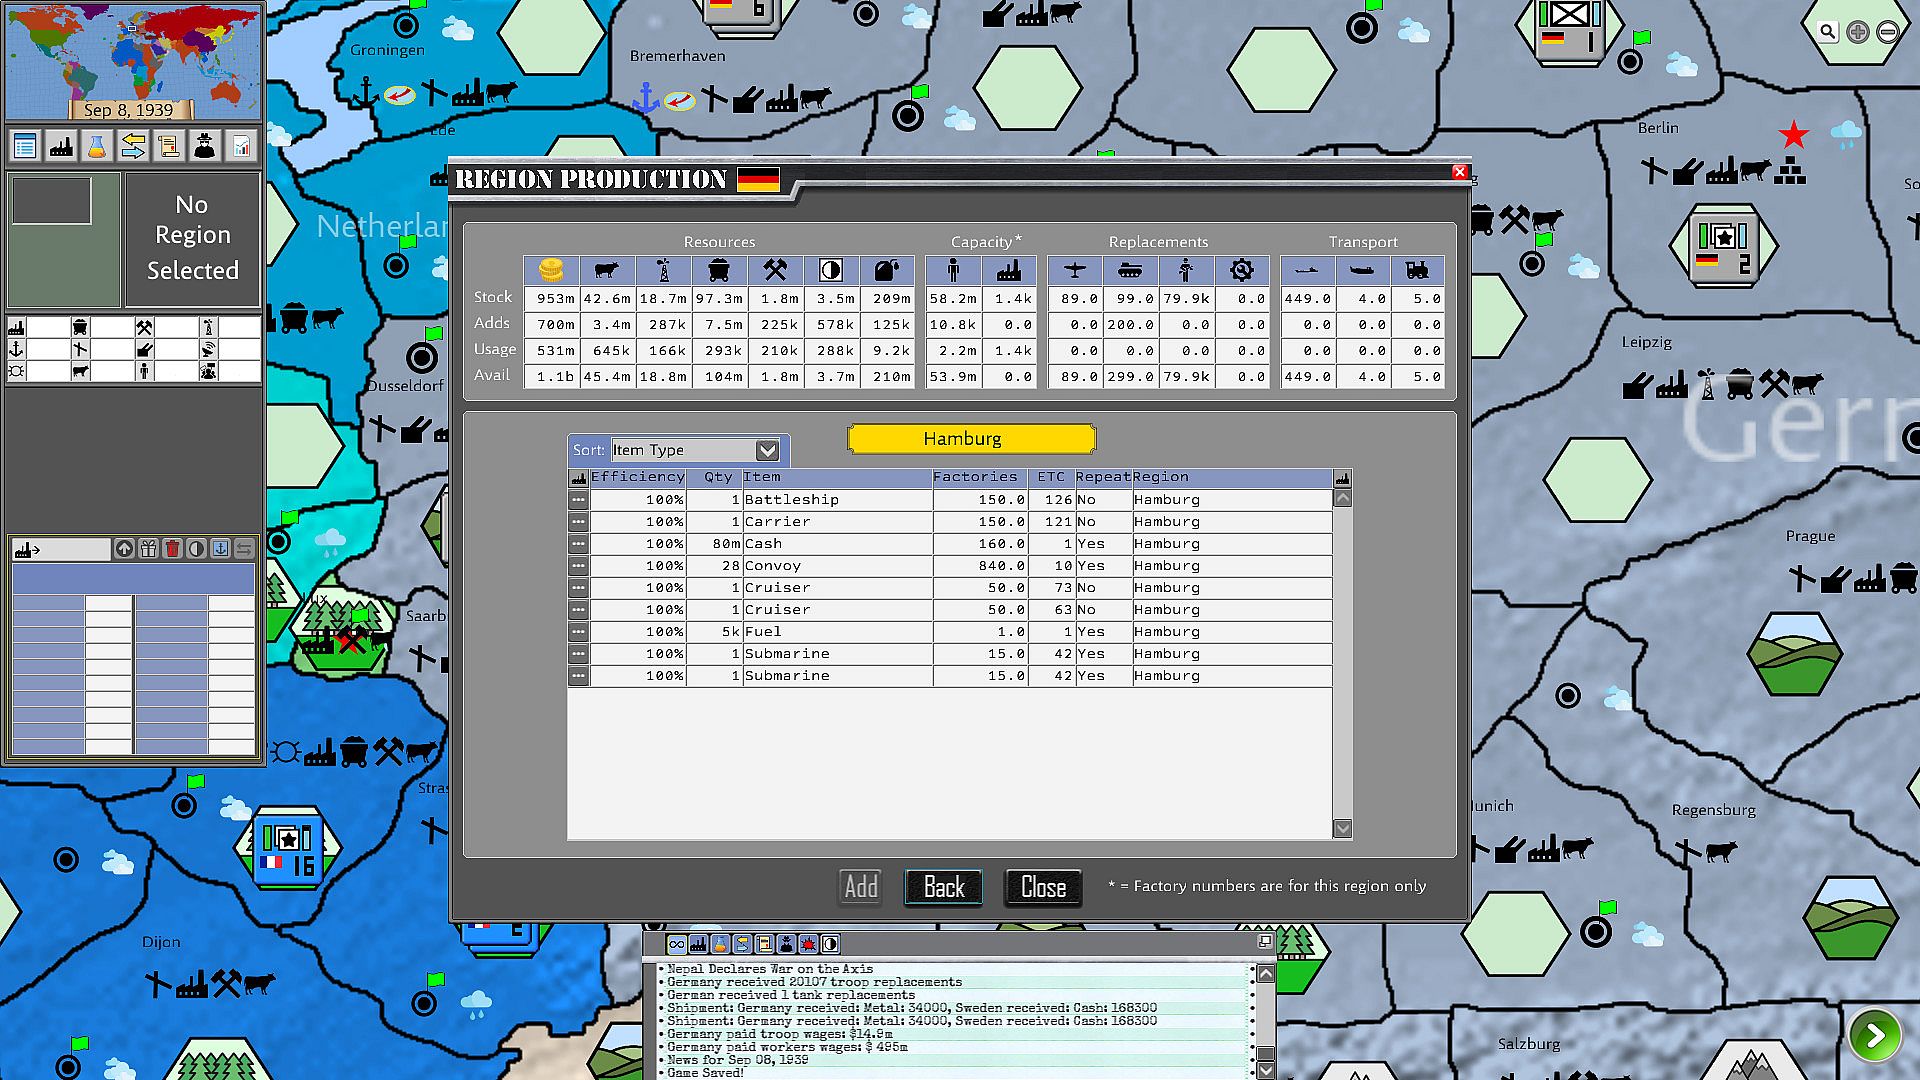Open the research flask panel
The image size is (1920, 1080).
click(97, 147)
